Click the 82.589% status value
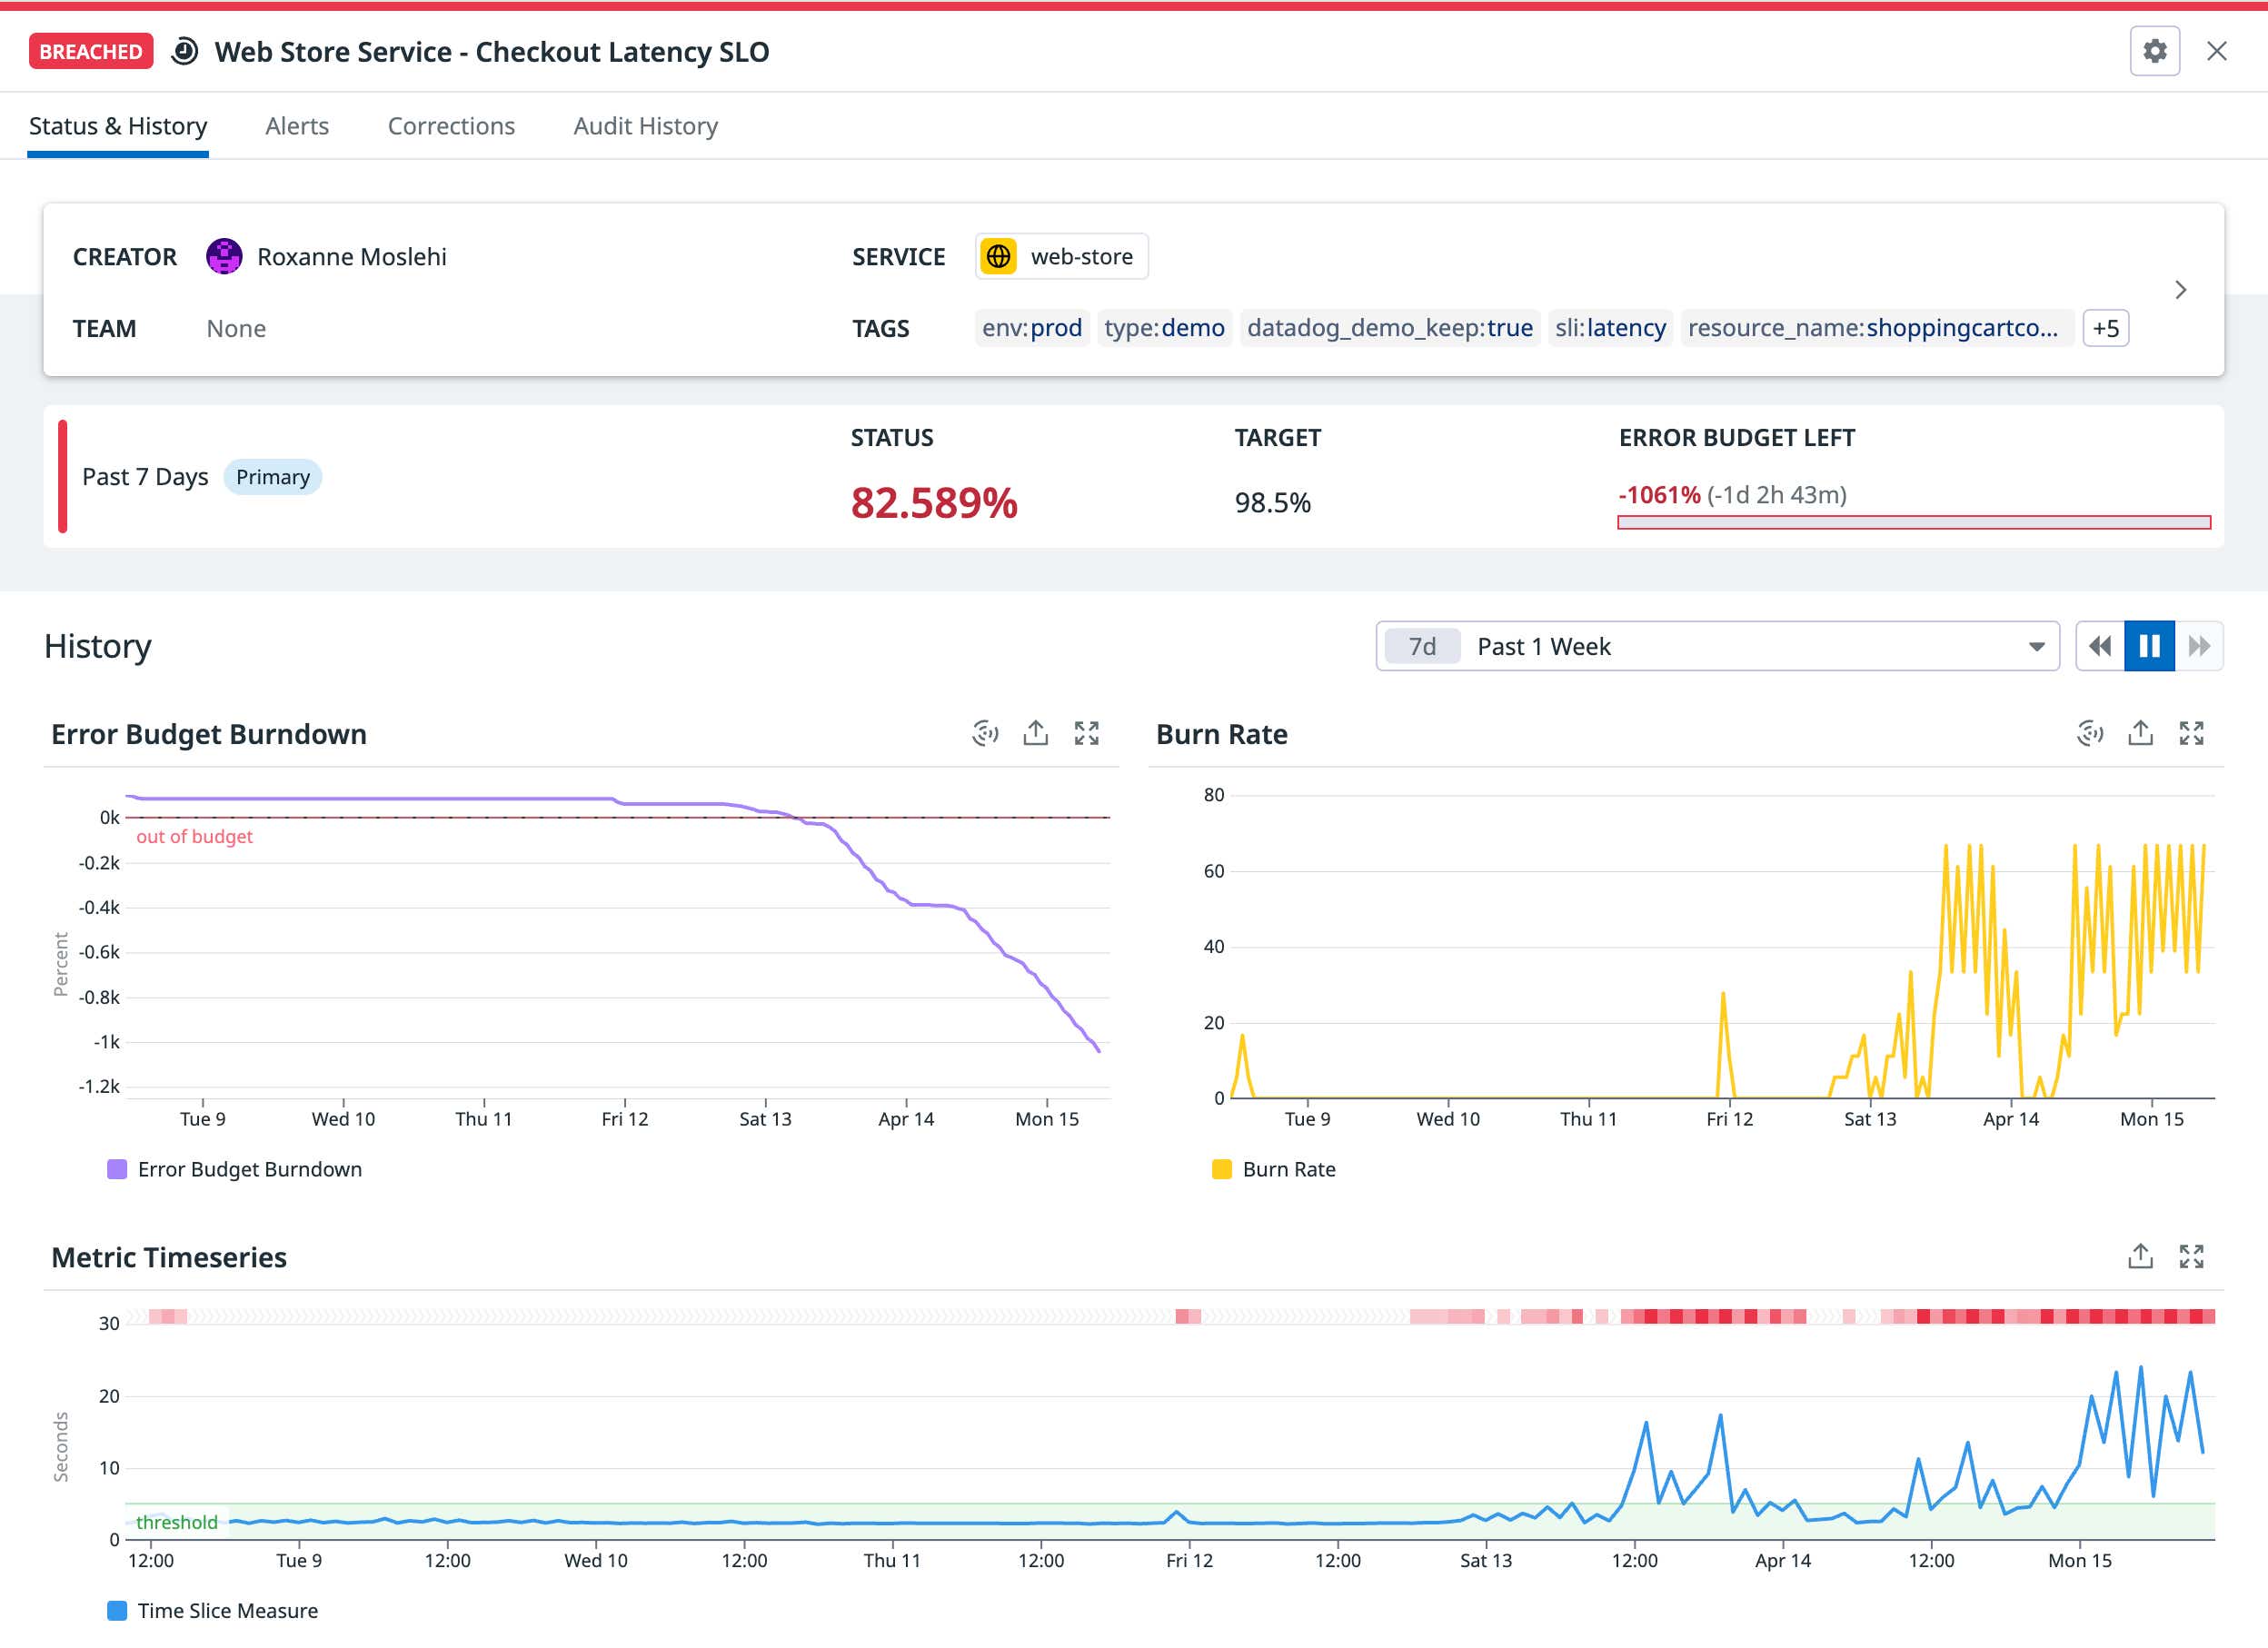2268x1648 pixels. (x=933, y=503)
